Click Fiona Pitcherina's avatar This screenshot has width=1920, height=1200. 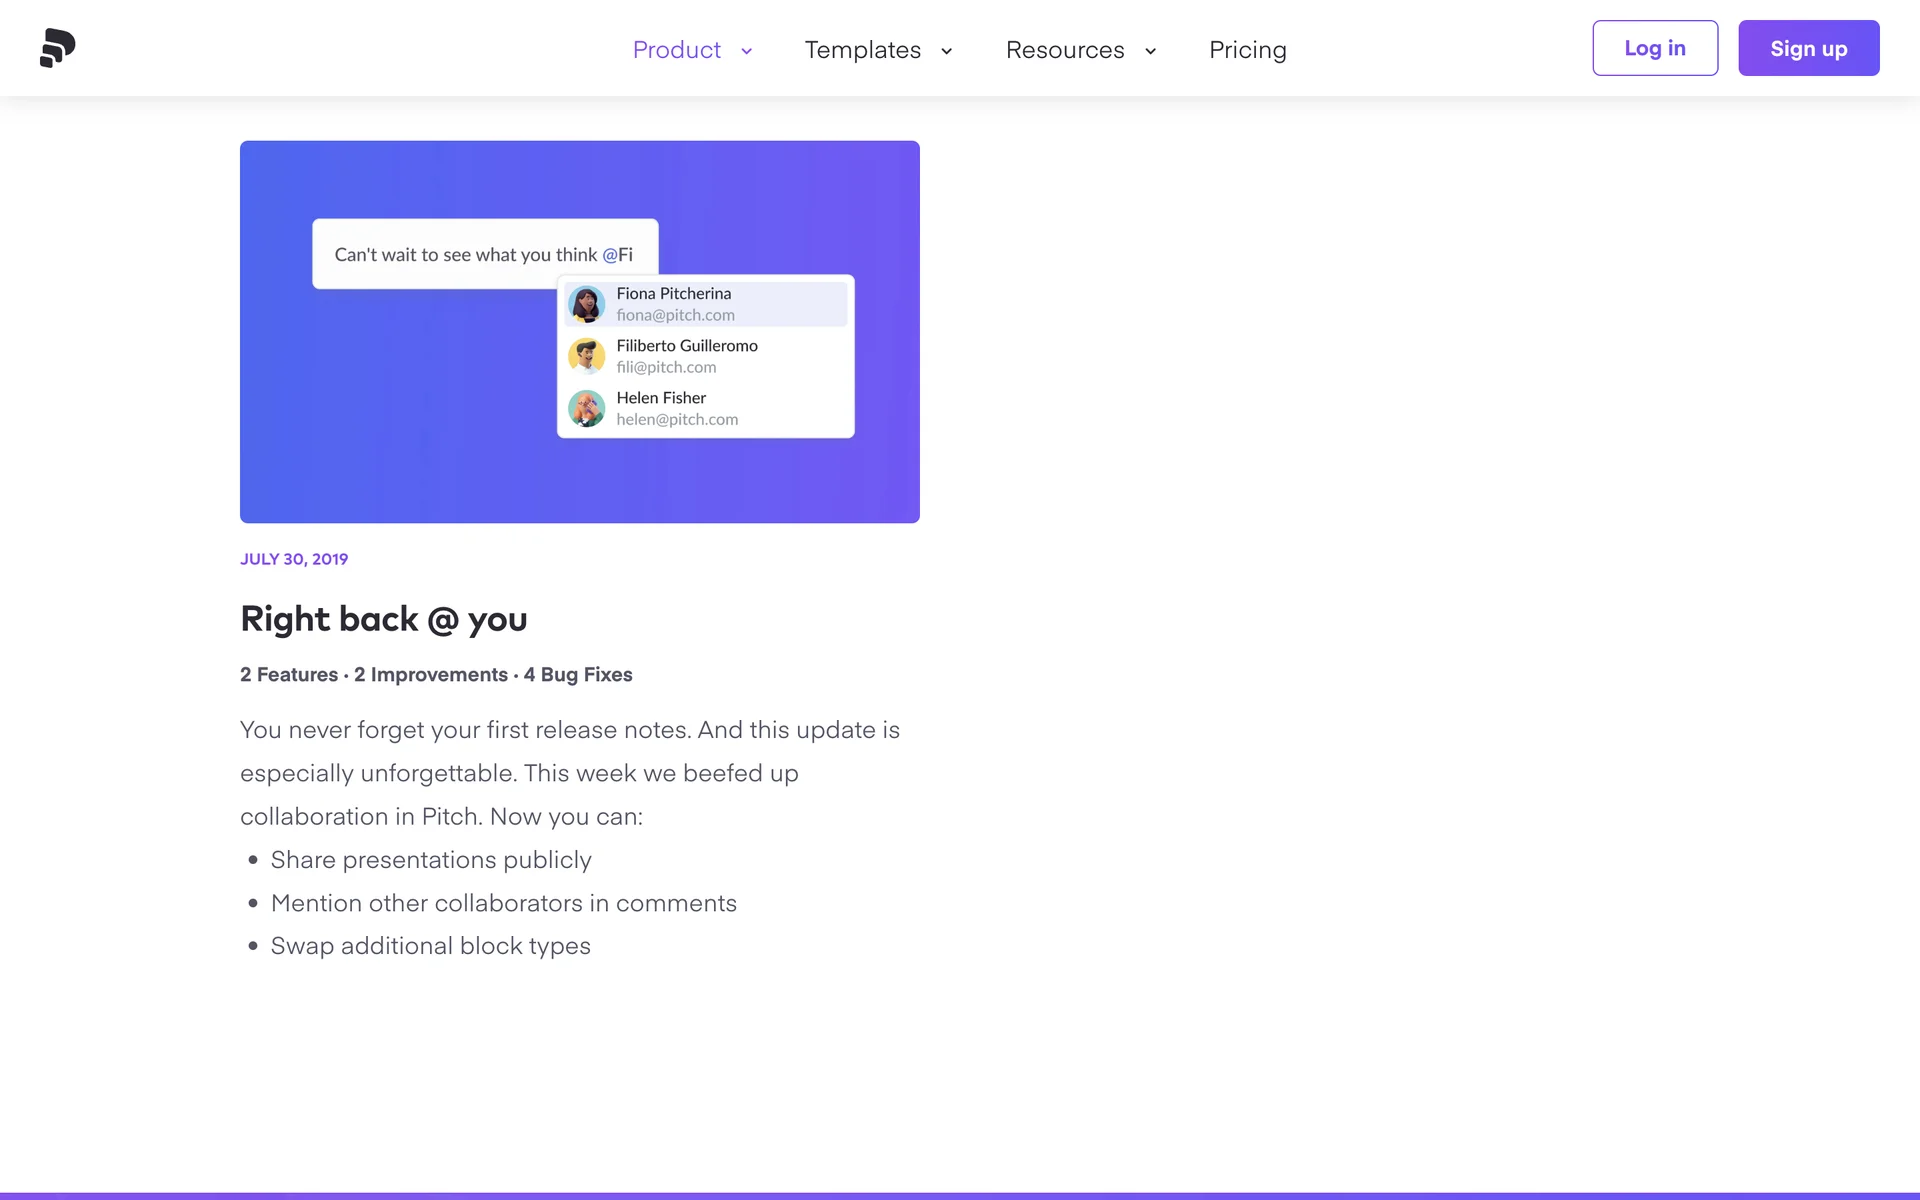(x=586, y=304)
